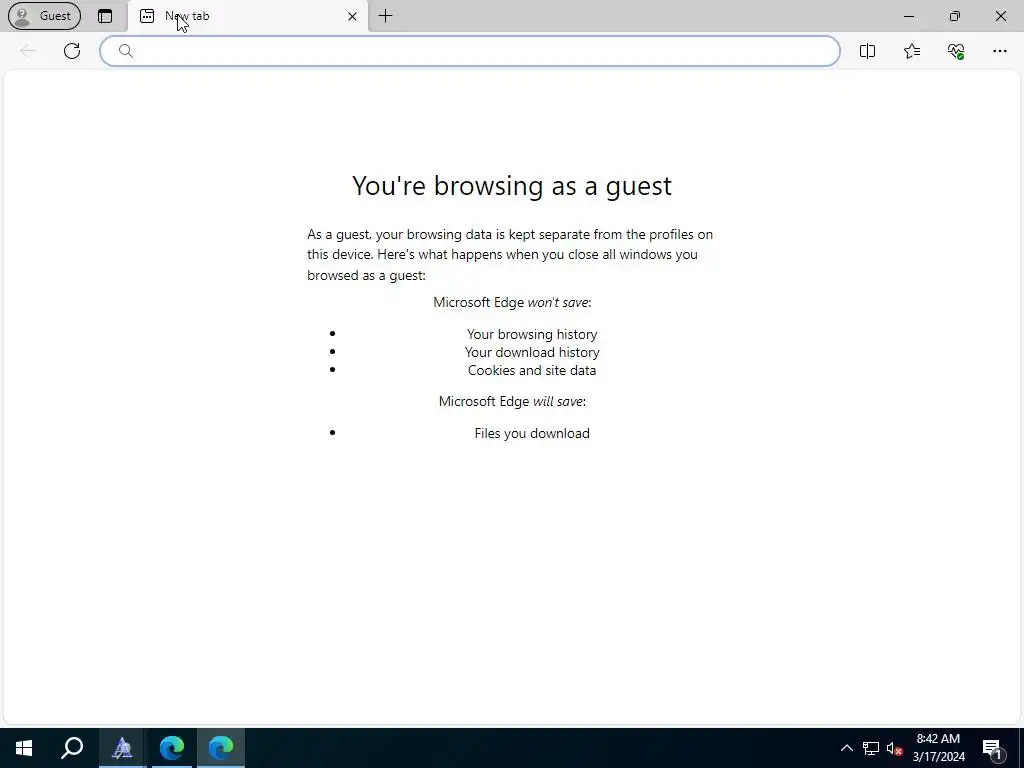The height and width of the screenshot is (768, 1024).
Task: Open the tab actions menu icon
Action: click(x=104, y=16)
